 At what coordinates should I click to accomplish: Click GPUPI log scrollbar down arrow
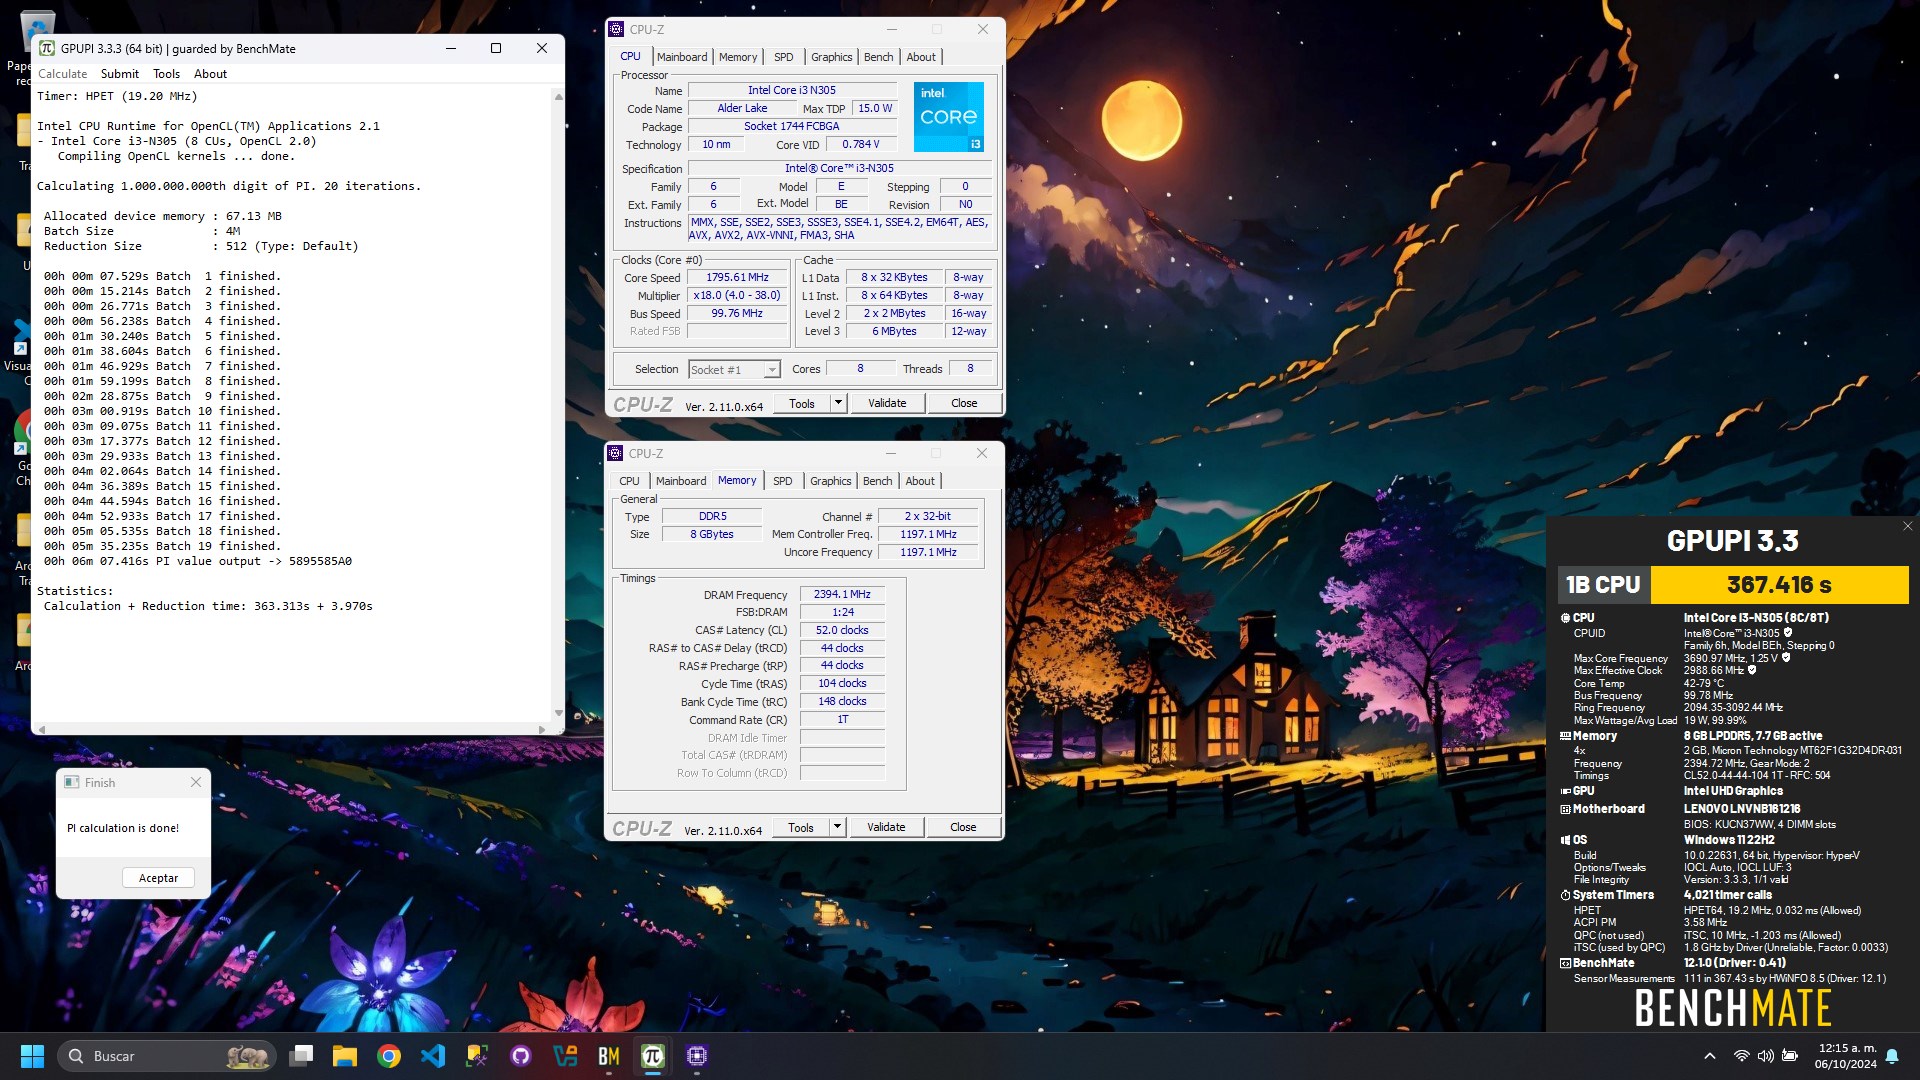[558, 713]
